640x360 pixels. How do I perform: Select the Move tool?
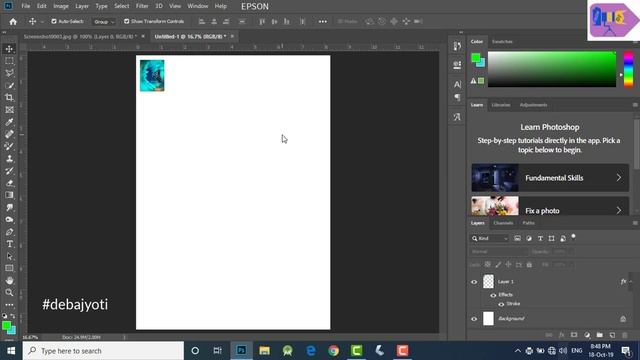(9, 49)
